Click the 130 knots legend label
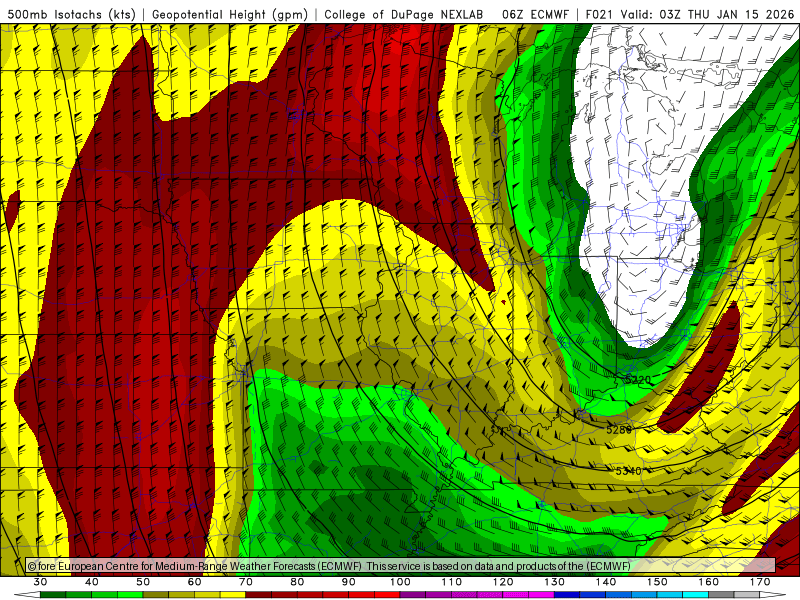 point(555,582)
